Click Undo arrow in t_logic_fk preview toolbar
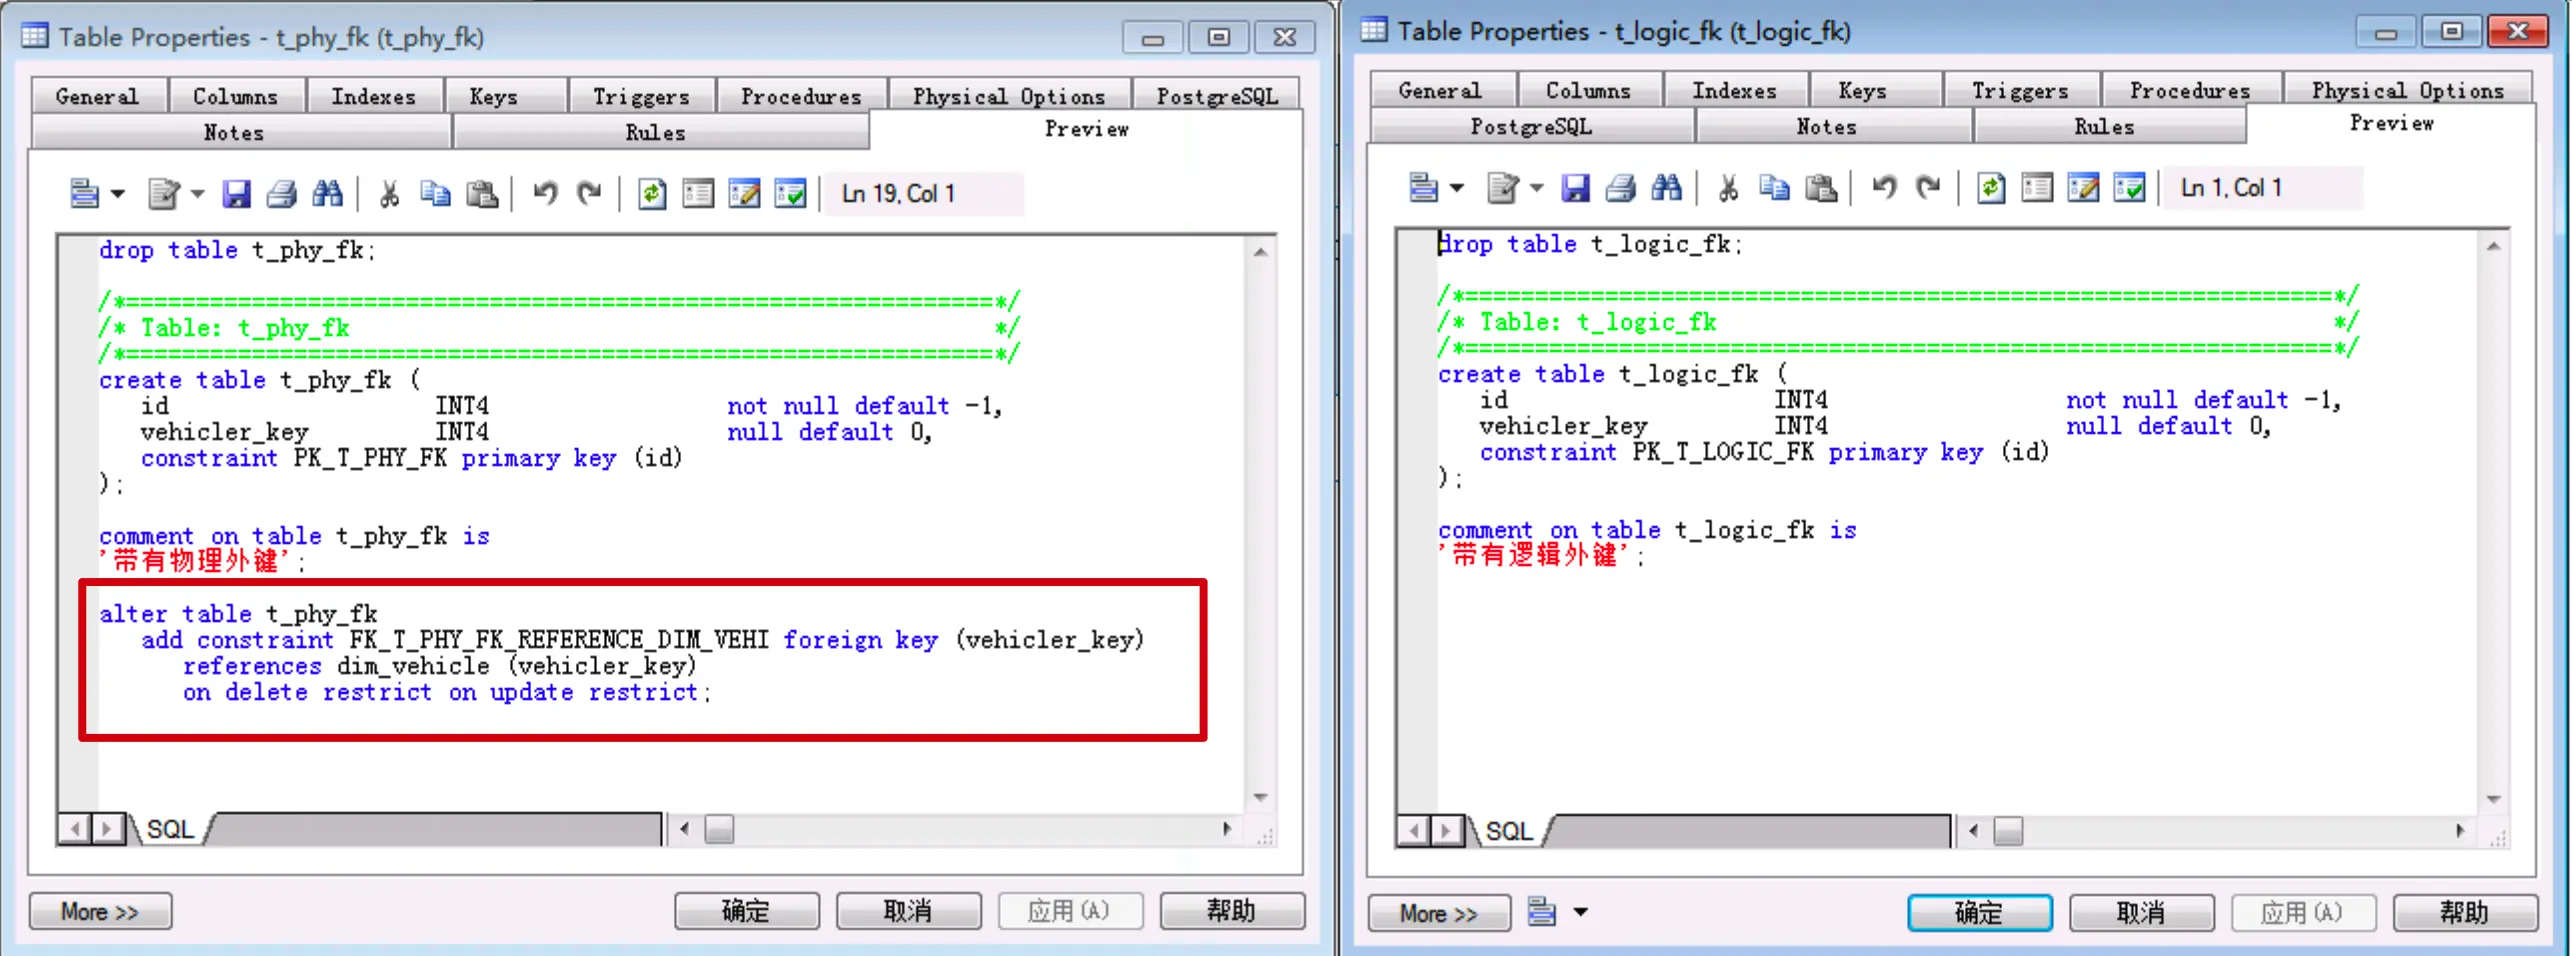Screen dimensions: 2572x956 pos(1884,187)
